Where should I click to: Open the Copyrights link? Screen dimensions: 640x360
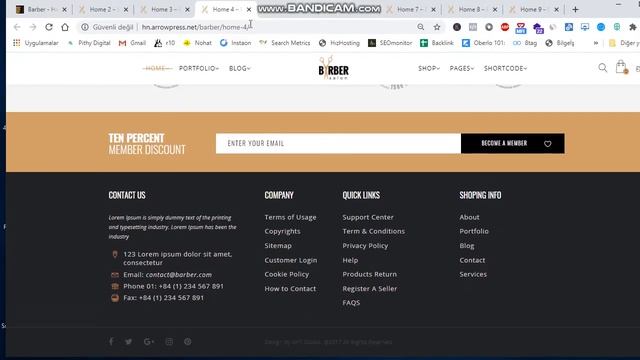[x=282, y=231]
